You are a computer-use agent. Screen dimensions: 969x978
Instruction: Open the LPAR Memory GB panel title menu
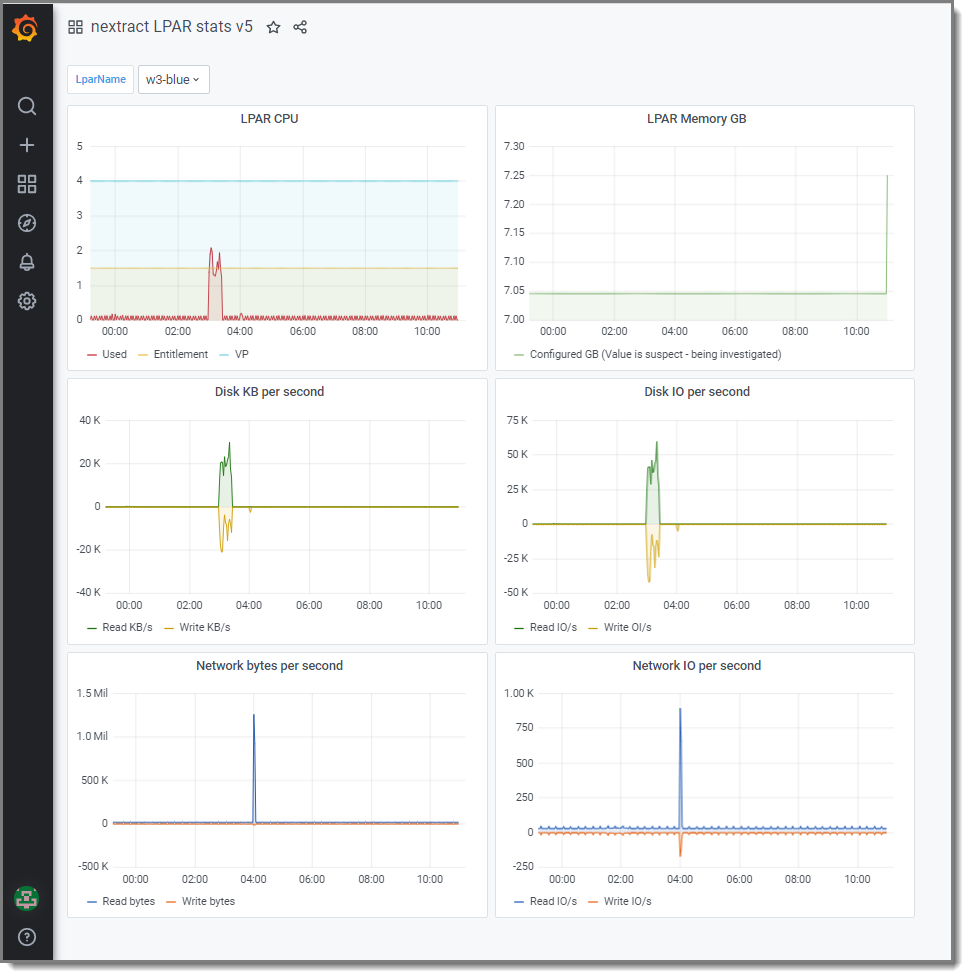(697, 119)
